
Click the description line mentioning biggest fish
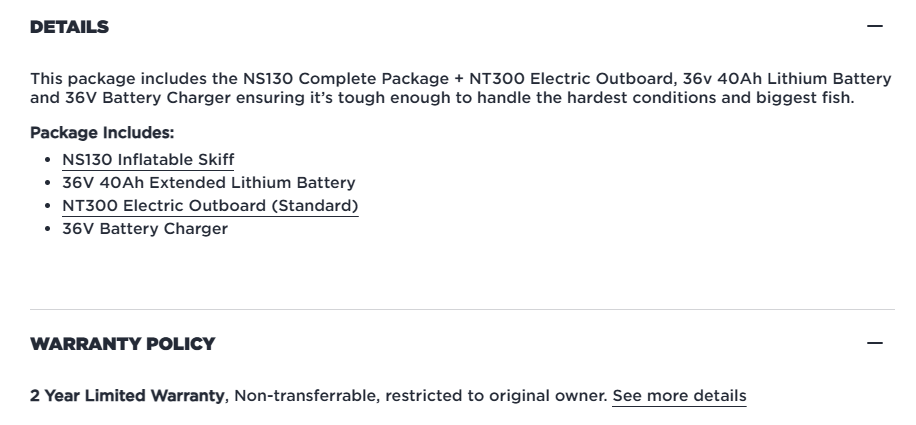442,98
